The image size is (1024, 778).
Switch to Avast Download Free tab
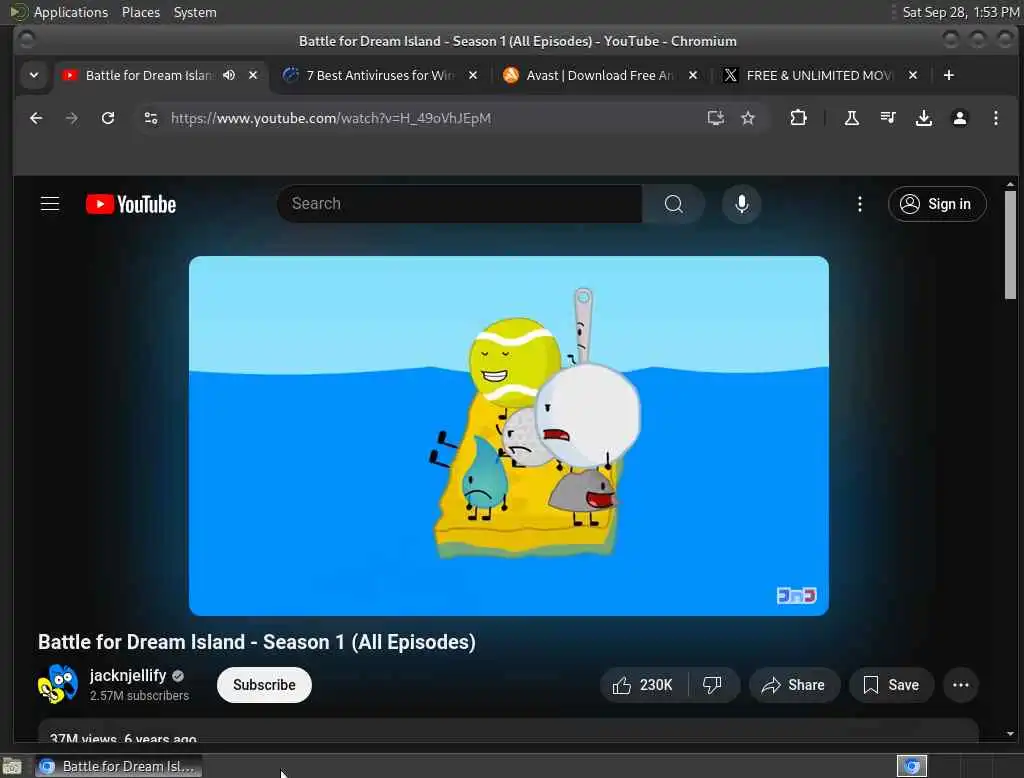tap(598, 75)
